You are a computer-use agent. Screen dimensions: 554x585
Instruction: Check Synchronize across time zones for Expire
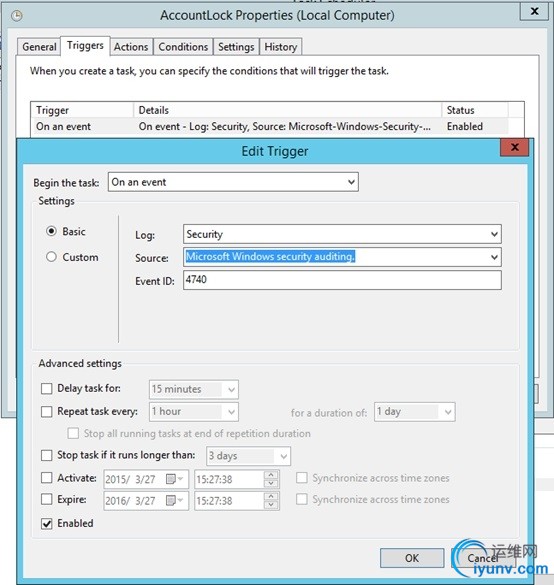tap(301, 499)
